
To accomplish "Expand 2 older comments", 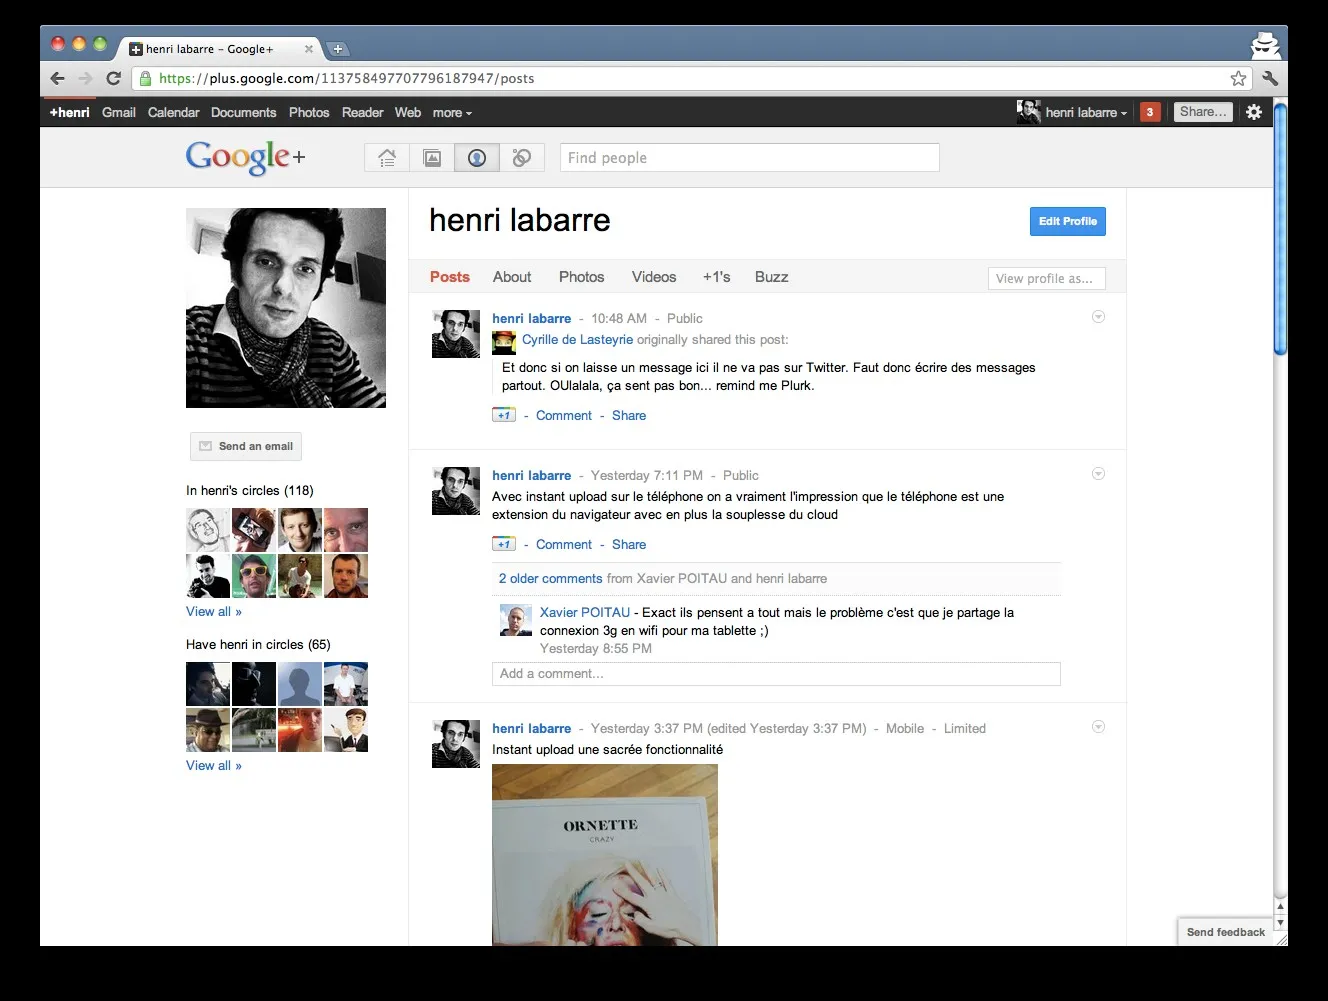I will (551, 578).
